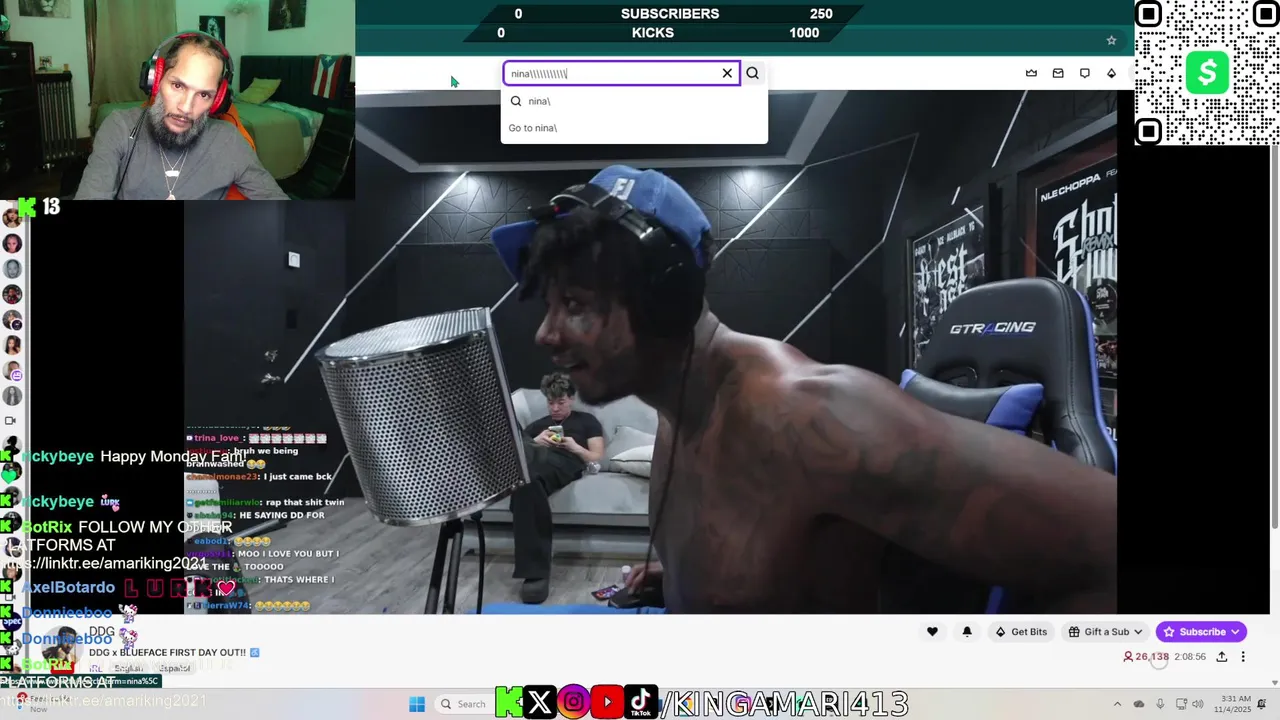1280x720 pixels.
Task: Click the stream title 'DDG x BLUEFACE FIRST DAY OUT!!'
Action: (x=167, y=653)
